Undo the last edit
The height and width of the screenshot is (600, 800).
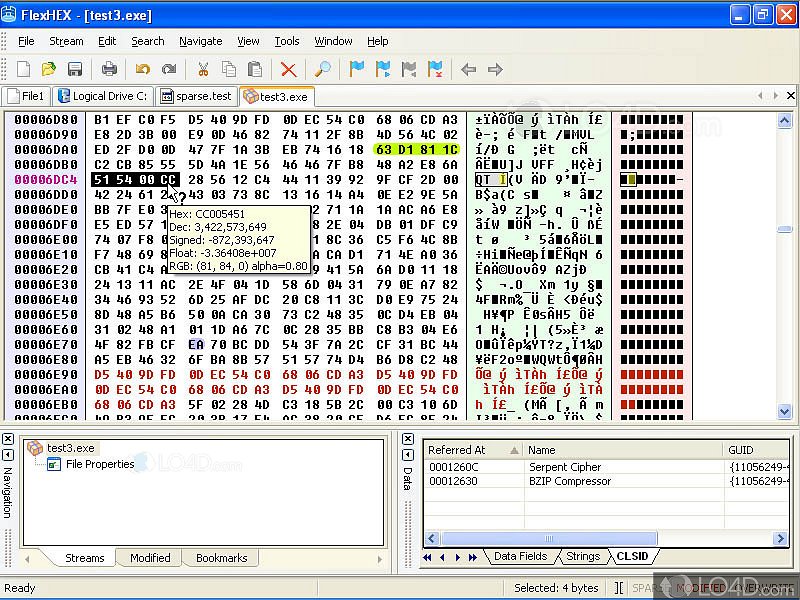coord(143,69)
